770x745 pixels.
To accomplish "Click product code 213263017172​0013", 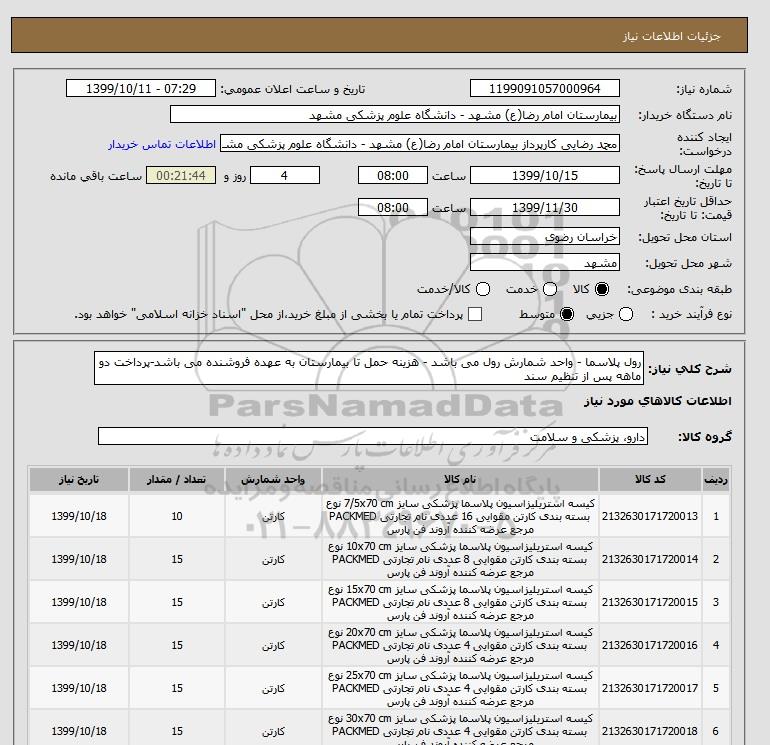I will click(x=650, y=516).
